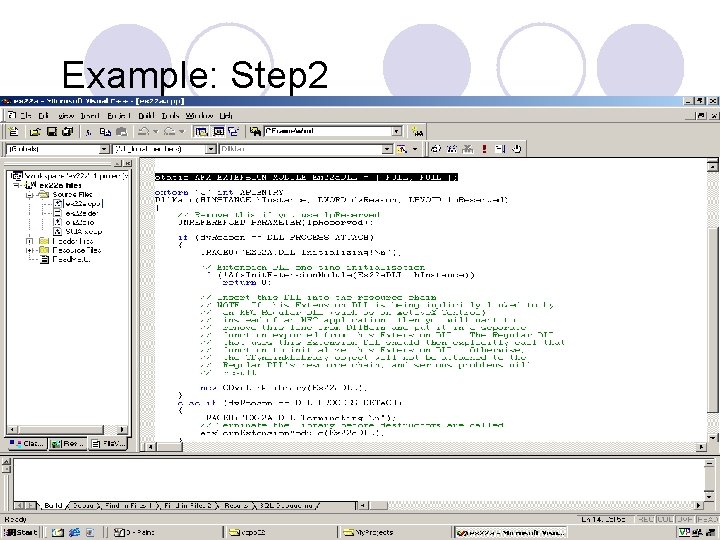The width and height of the screenshot is (720, 540).
Task: Click the Window List toolbar icon
Action: 234,132
